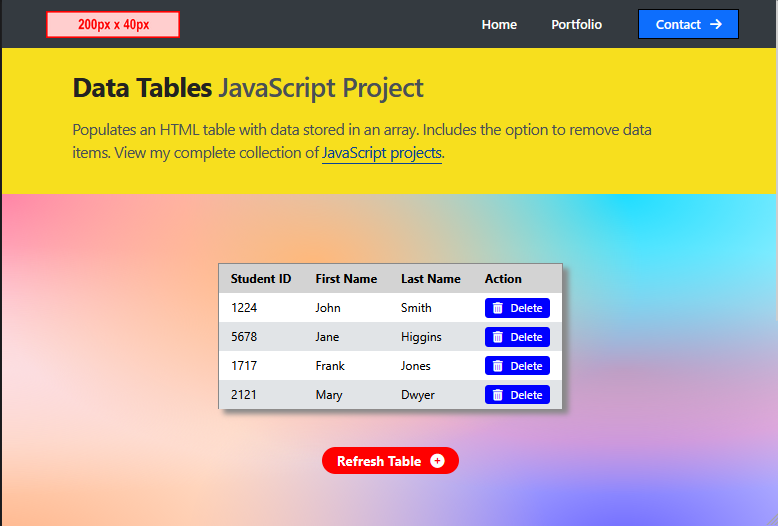Delete student 1717 using the Delete label
This screenshot has width=778, height=526.
526,366
